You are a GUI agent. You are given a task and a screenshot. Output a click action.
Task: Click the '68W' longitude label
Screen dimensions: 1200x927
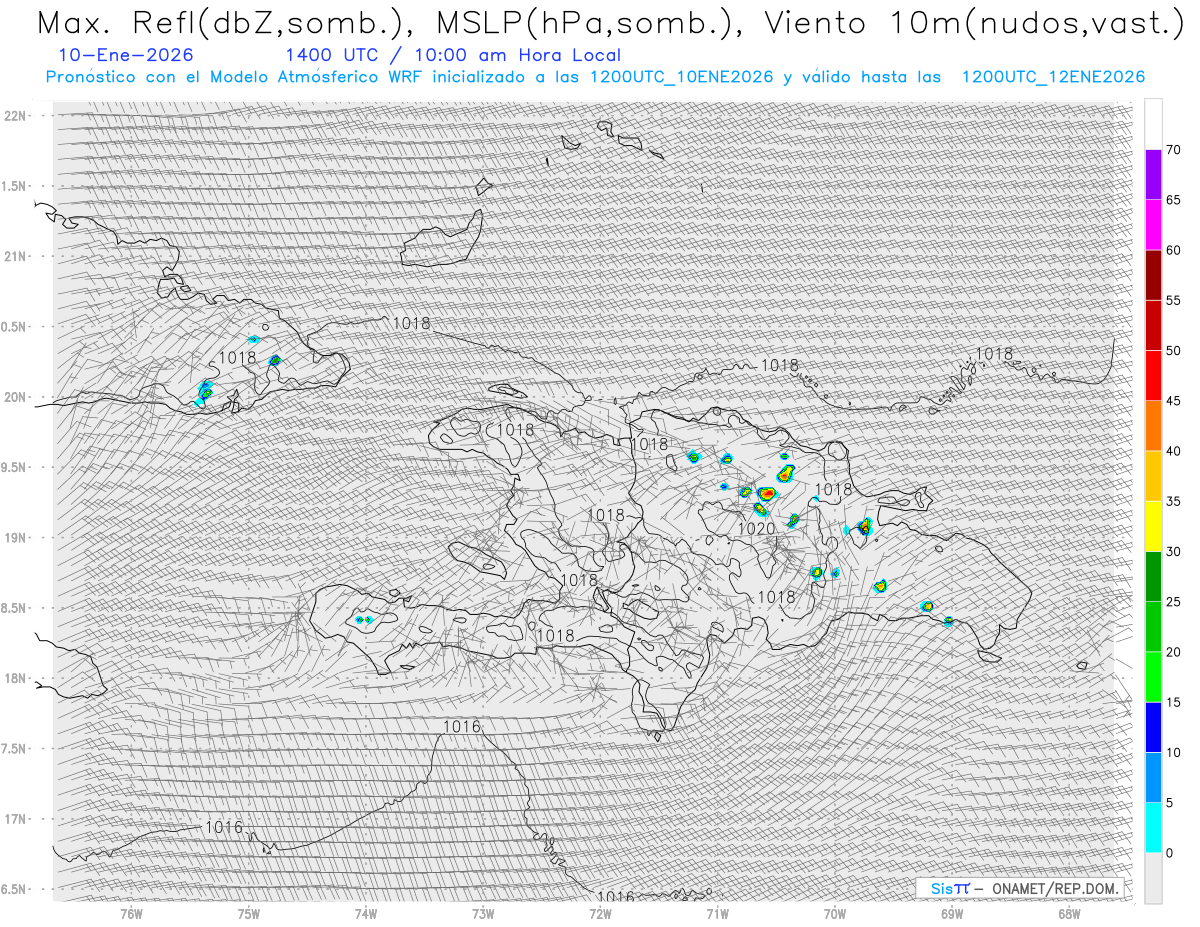pyautogui.click(x=1069, y=913)
